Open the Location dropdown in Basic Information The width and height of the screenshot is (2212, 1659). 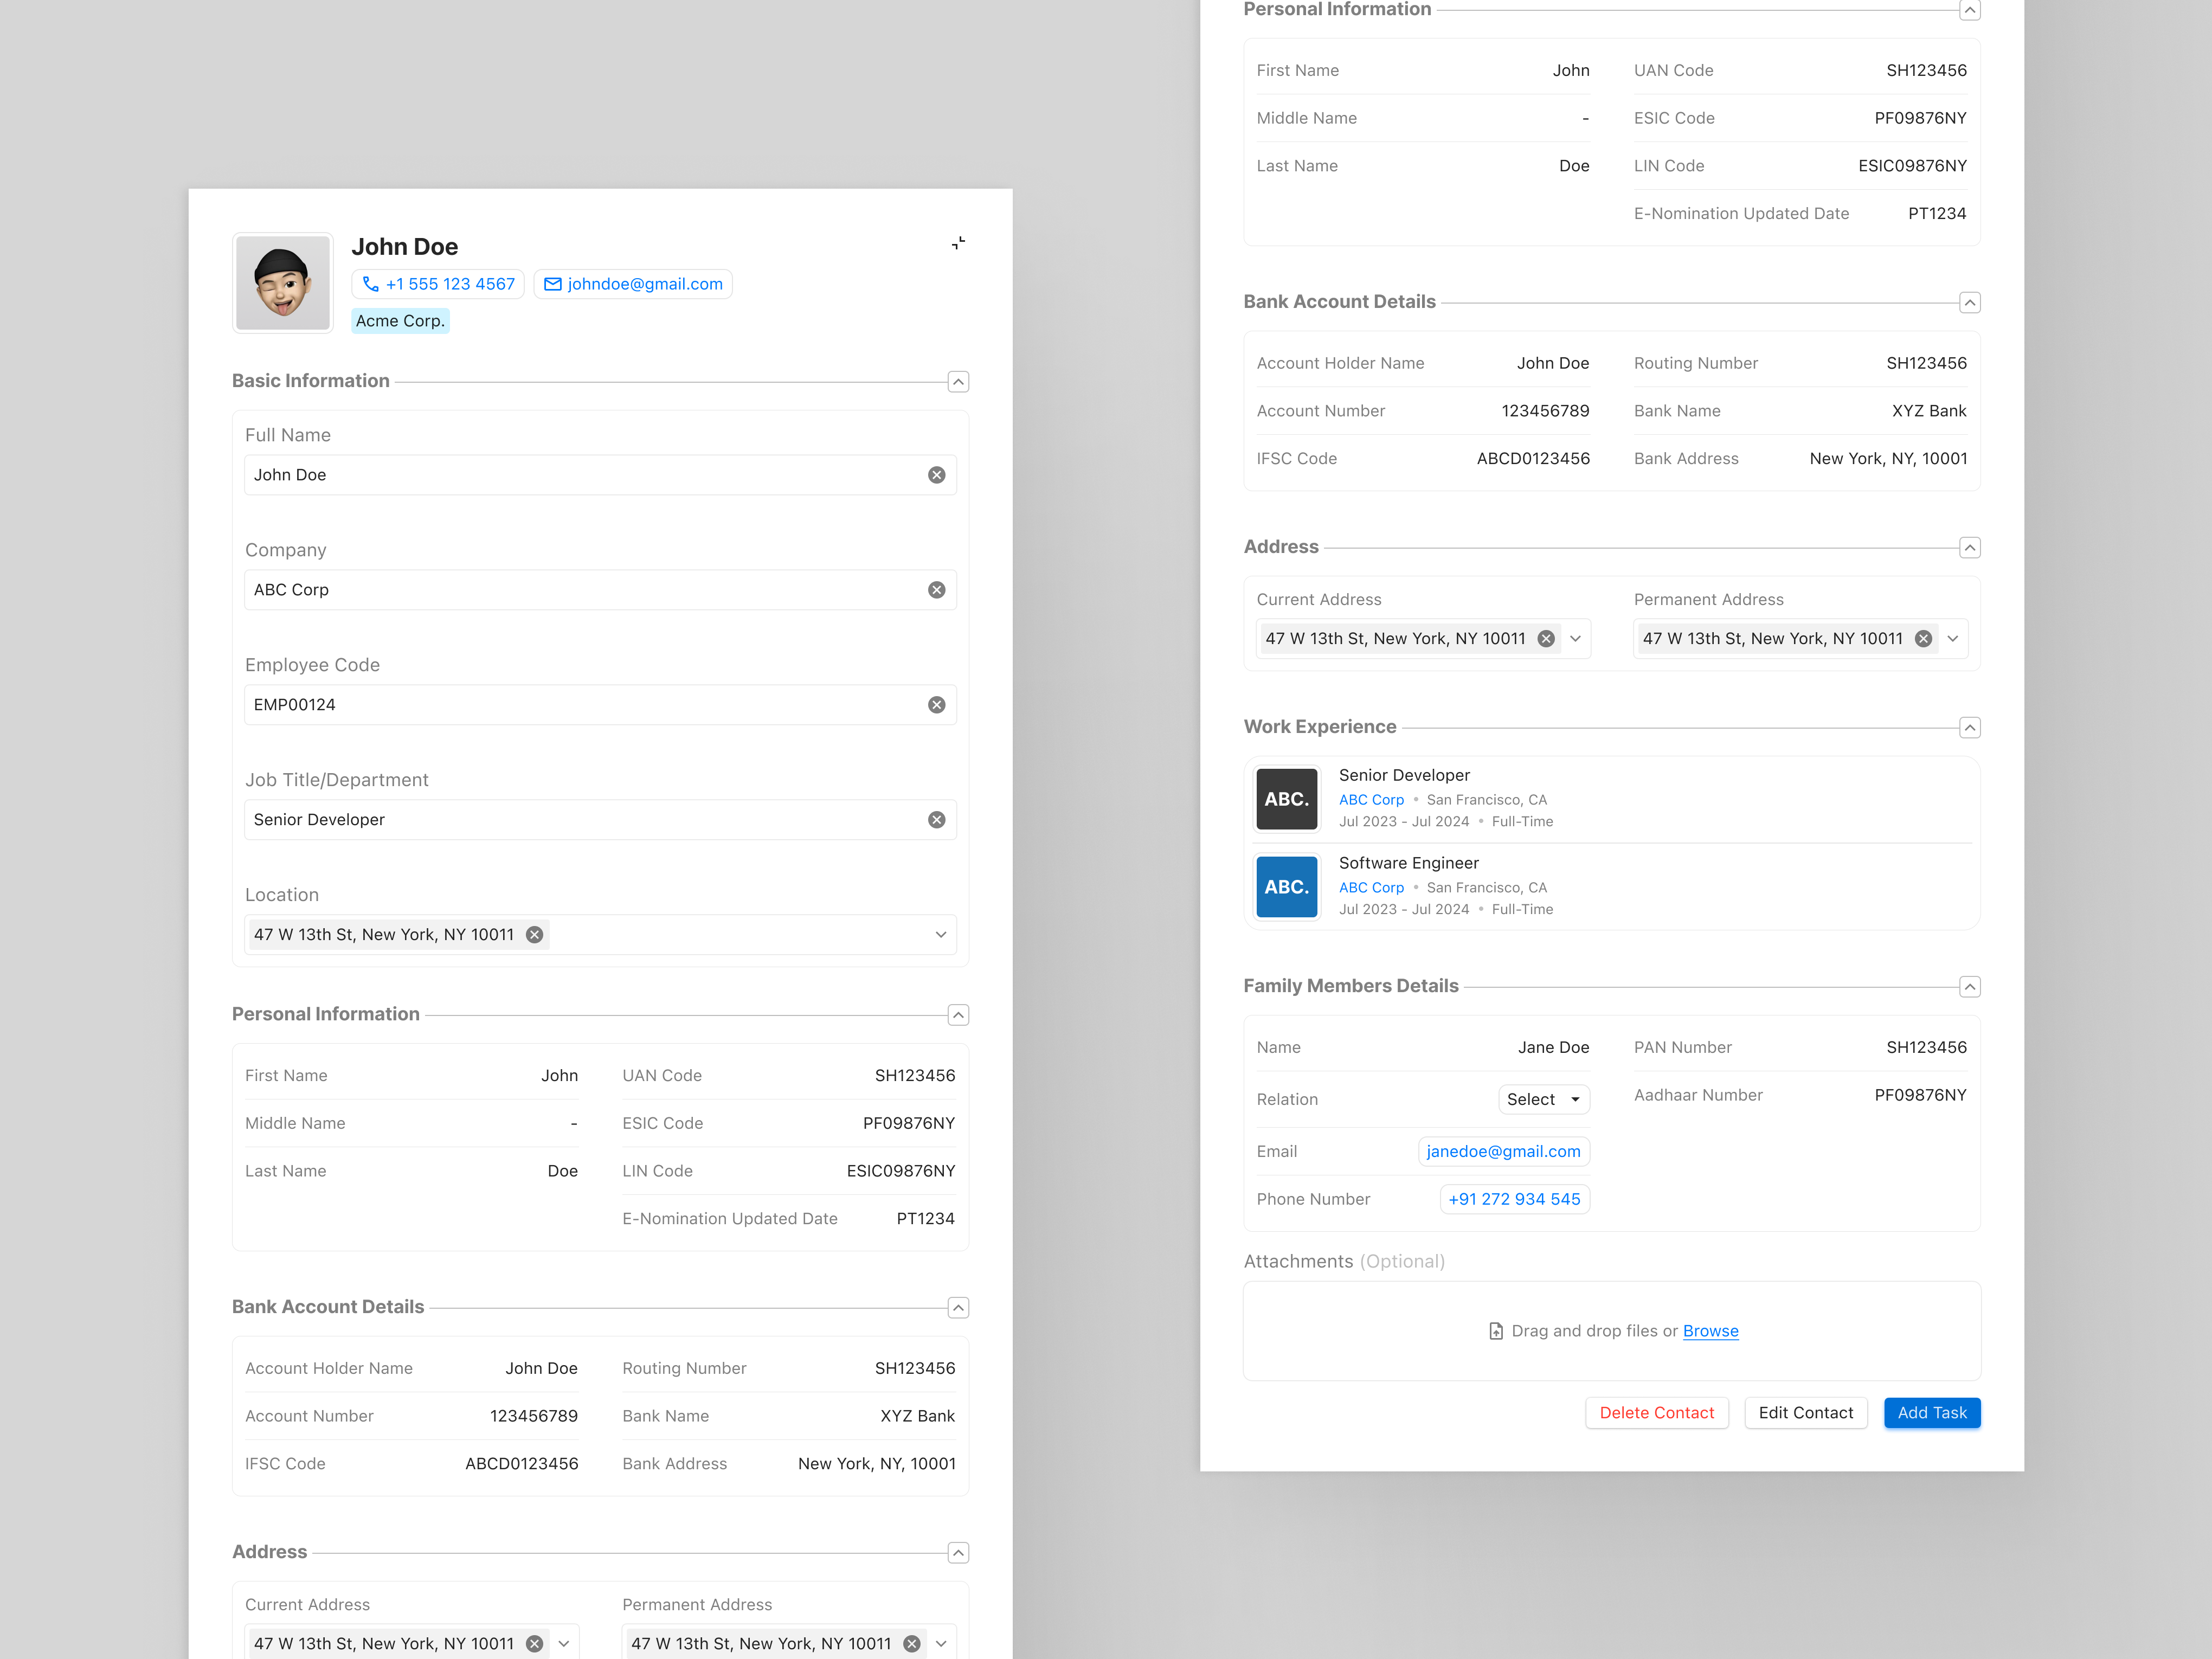point(940,934)
